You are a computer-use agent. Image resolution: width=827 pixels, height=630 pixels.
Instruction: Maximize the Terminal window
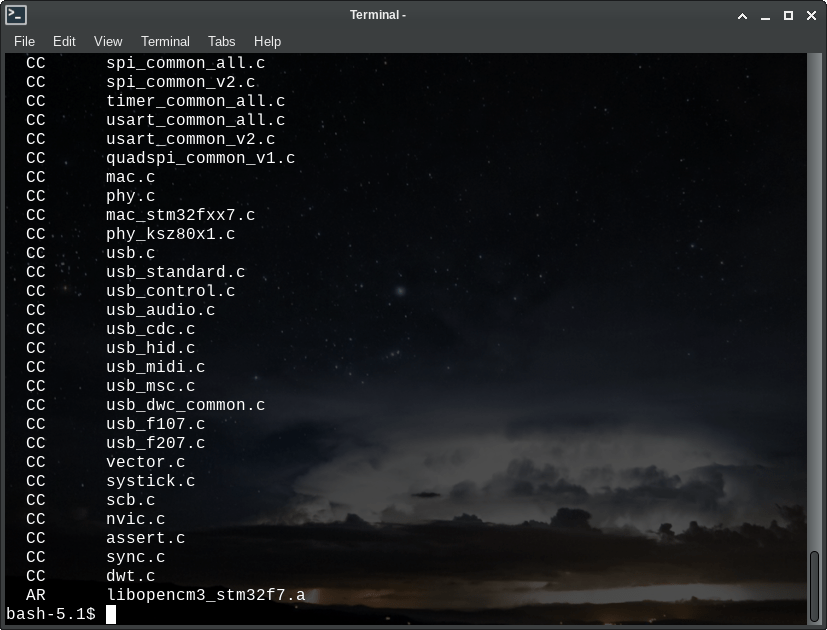tap(788, 16)
